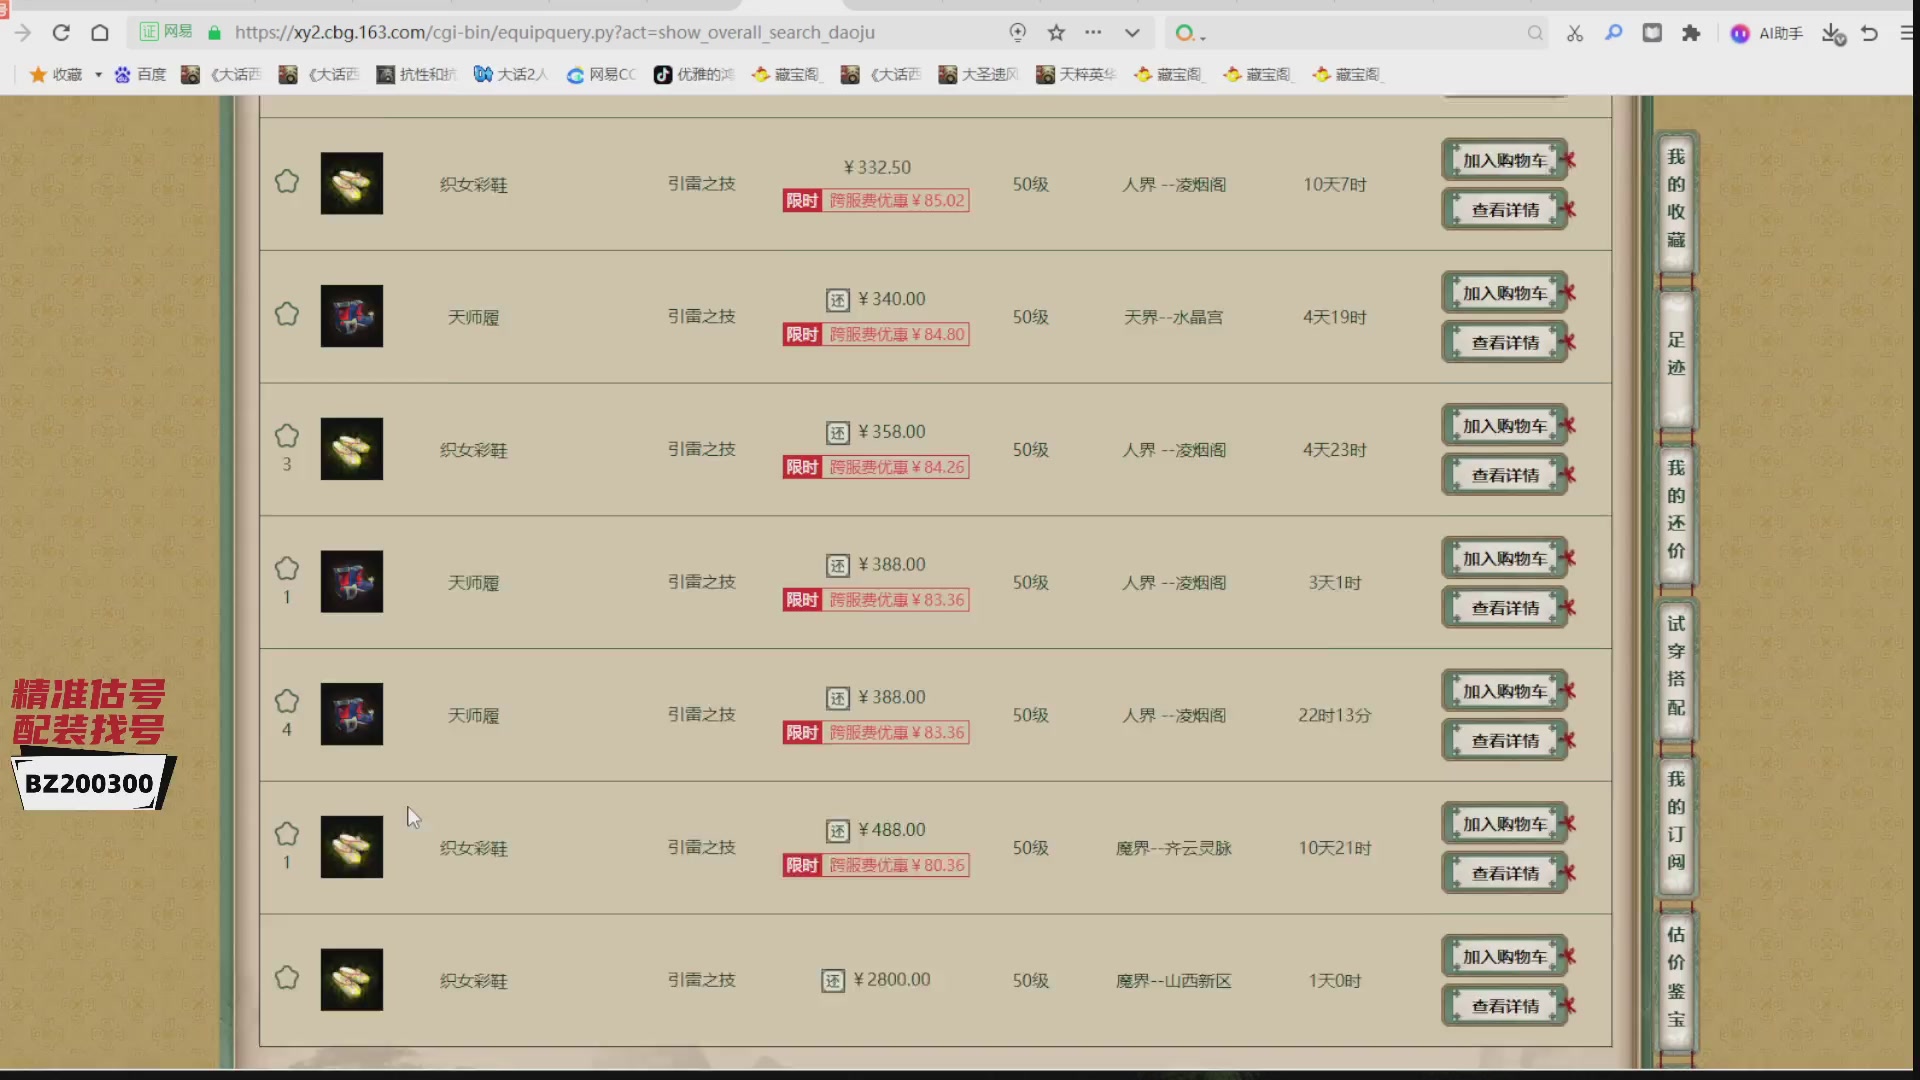Screen dimensions: 1920x1080
Task: Click the search box magnifier icon
Action: (x=1535, y=33)
